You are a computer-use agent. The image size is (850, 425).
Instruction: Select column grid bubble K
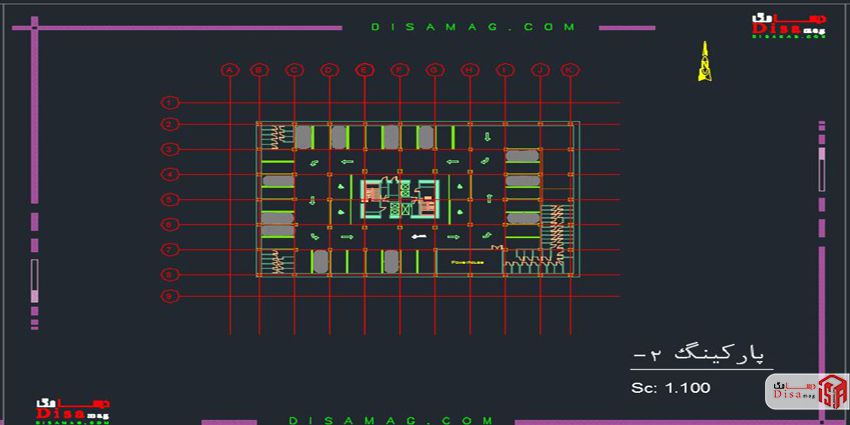[569, 70]
